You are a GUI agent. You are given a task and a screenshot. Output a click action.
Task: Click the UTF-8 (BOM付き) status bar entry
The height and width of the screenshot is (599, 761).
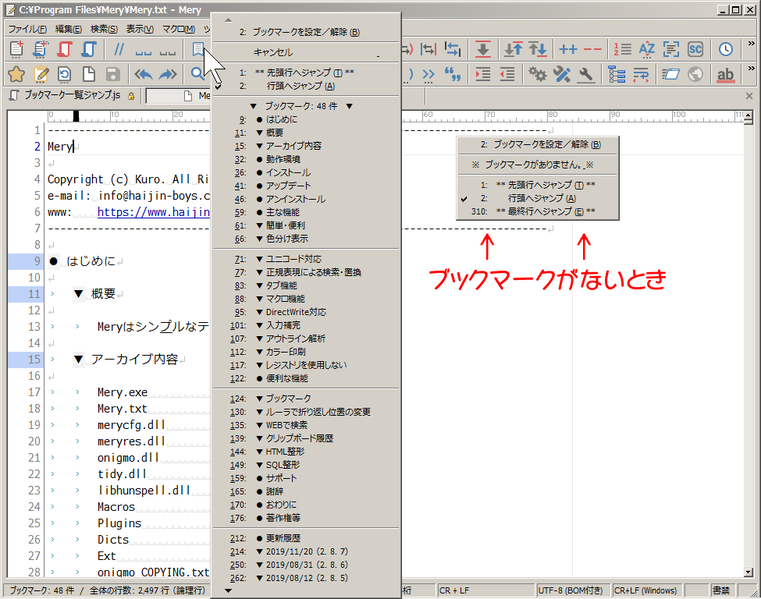click(x=571, y=590)
